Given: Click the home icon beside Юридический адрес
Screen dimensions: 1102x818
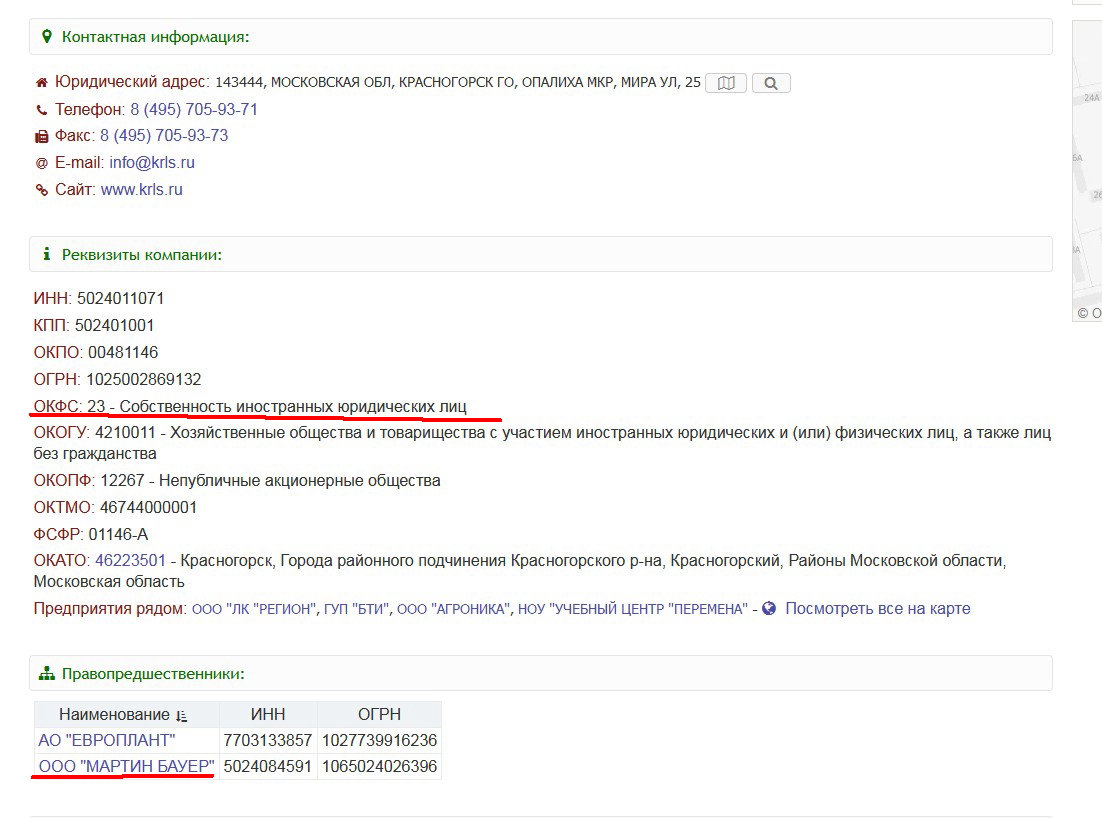Looking at the screenshot, I should 42,83.
